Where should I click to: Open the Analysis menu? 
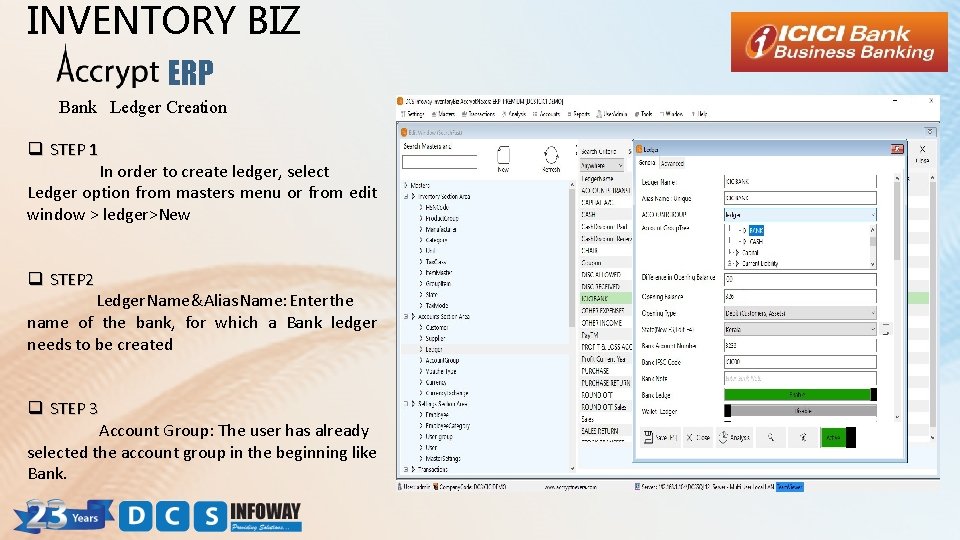coord(514,114)
